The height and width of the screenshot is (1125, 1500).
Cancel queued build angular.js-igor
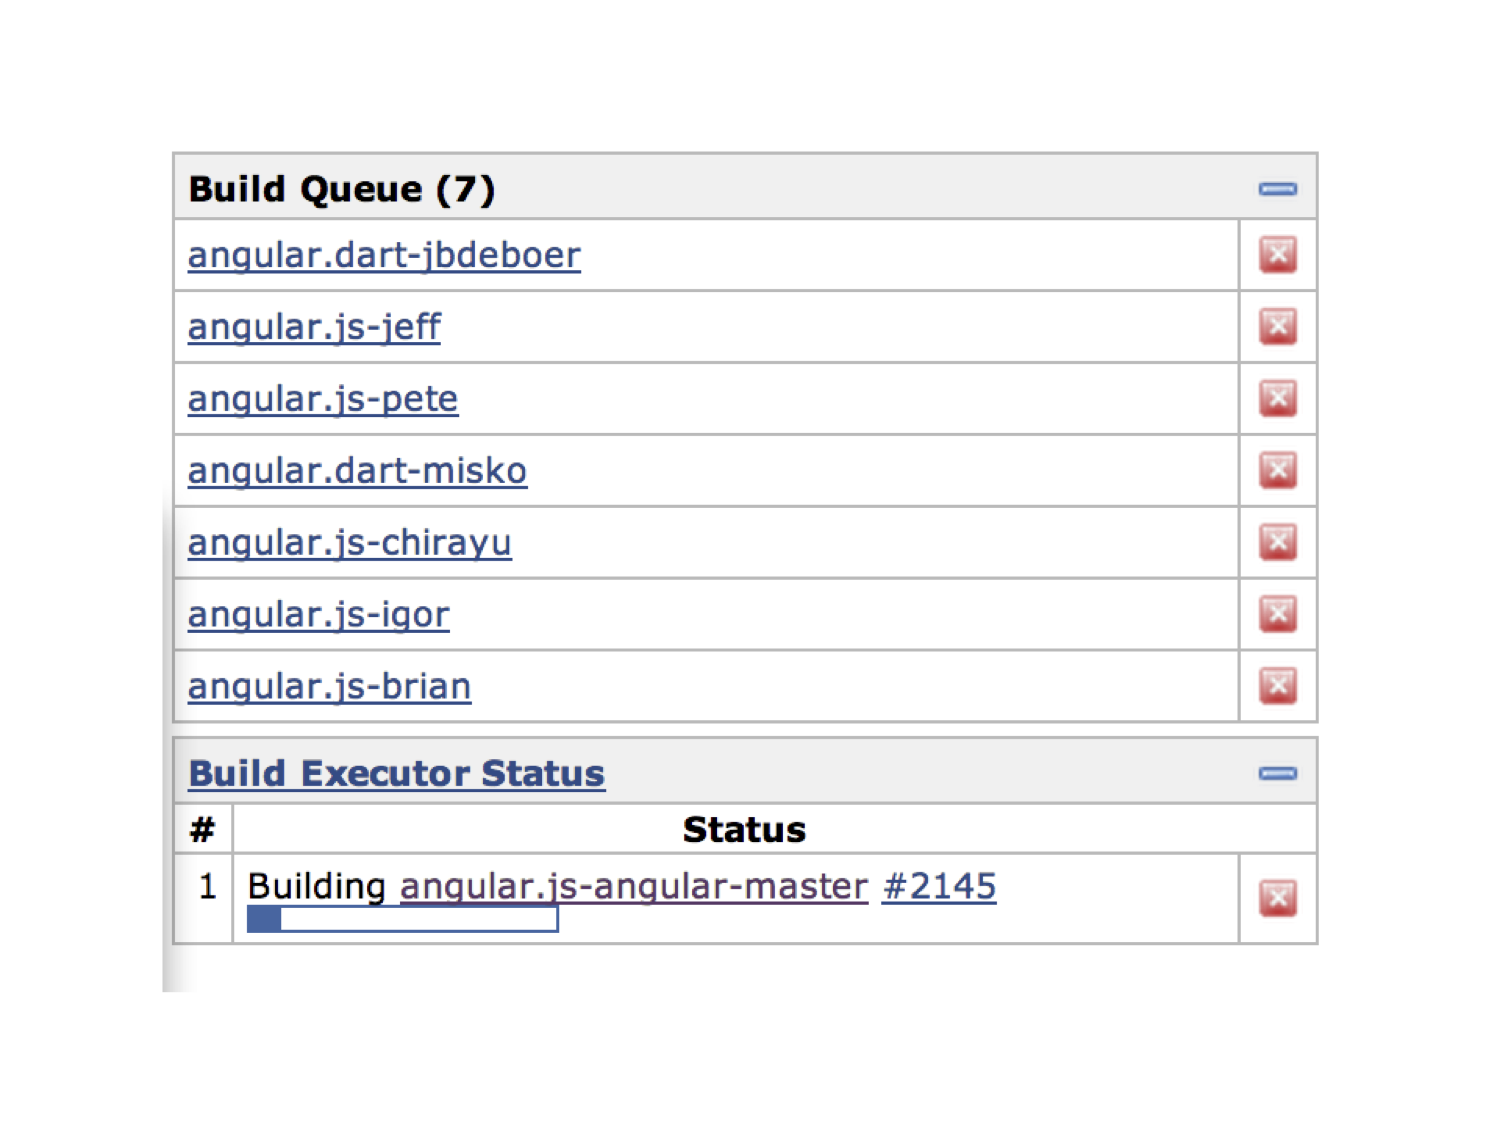pyautogui.click(x=1277, y=615)
